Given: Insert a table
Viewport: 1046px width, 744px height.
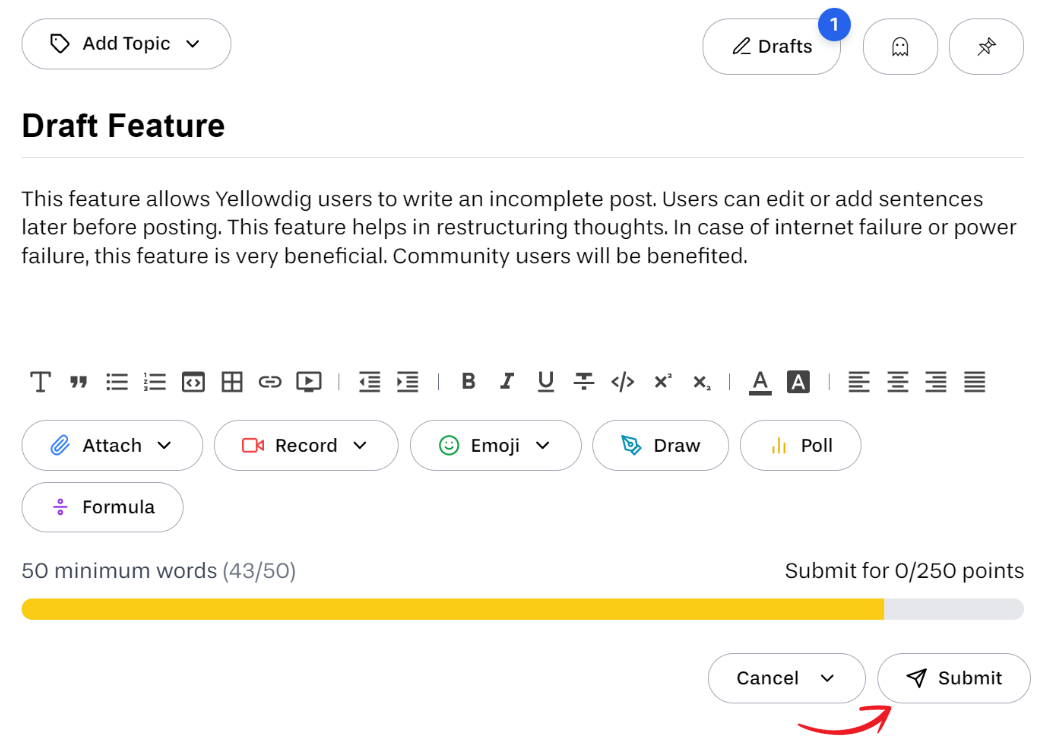Looking at the screenshot, I should [x=232, y=382].
